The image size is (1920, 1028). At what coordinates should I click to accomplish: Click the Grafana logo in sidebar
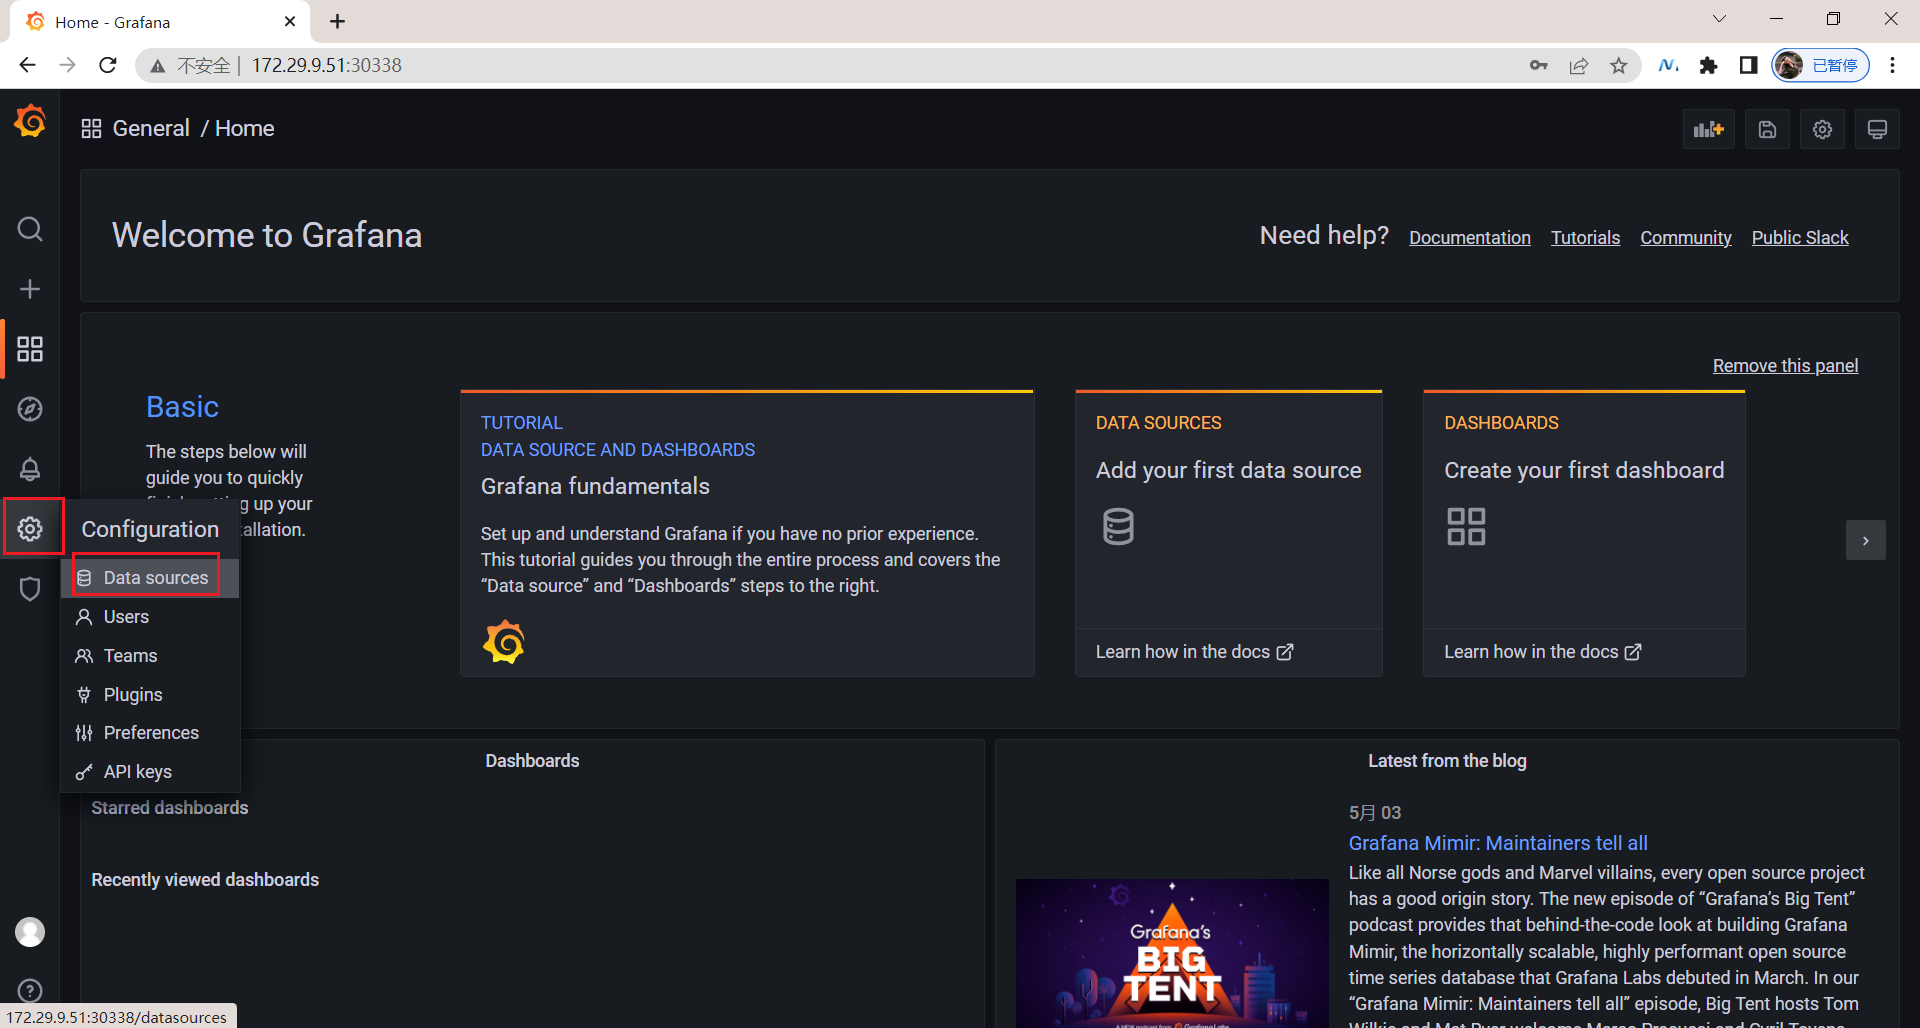click(x=30, y=122)
